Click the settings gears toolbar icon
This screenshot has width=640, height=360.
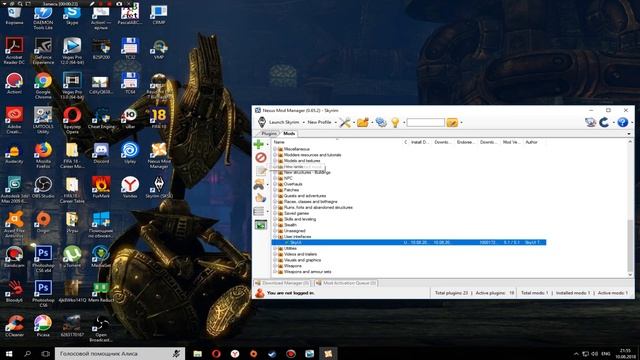[x=381, y=122]
